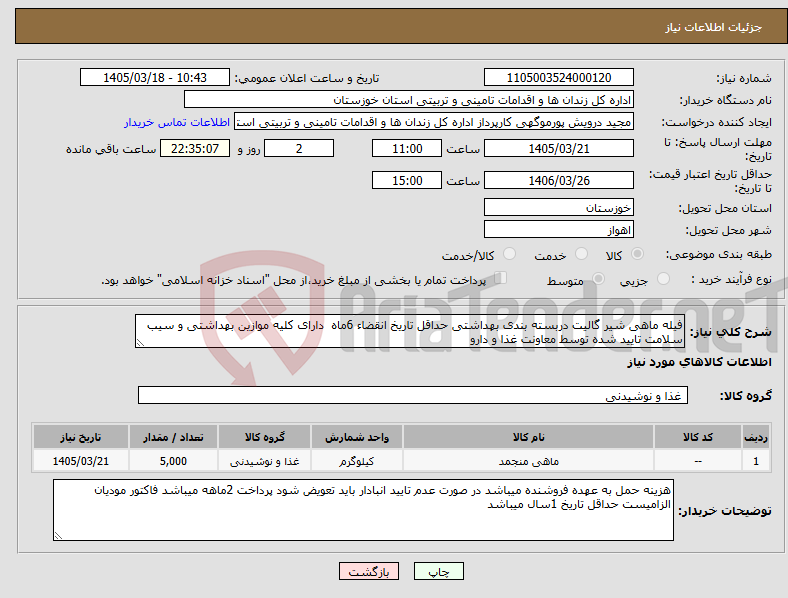Select the خدمت radio button
Image resolution: width=788 pixels, height=598 pixels.
pos(581,254)
